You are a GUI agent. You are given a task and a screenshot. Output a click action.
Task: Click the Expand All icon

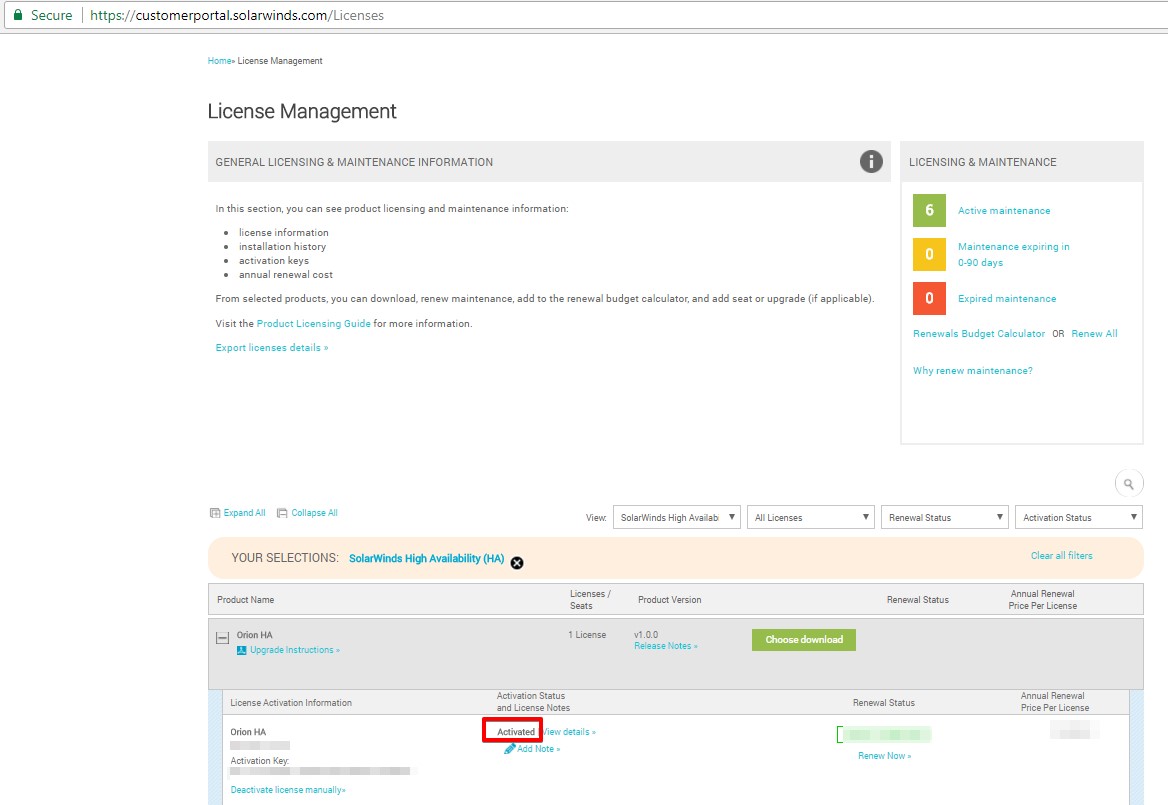[x=215, y=513]
